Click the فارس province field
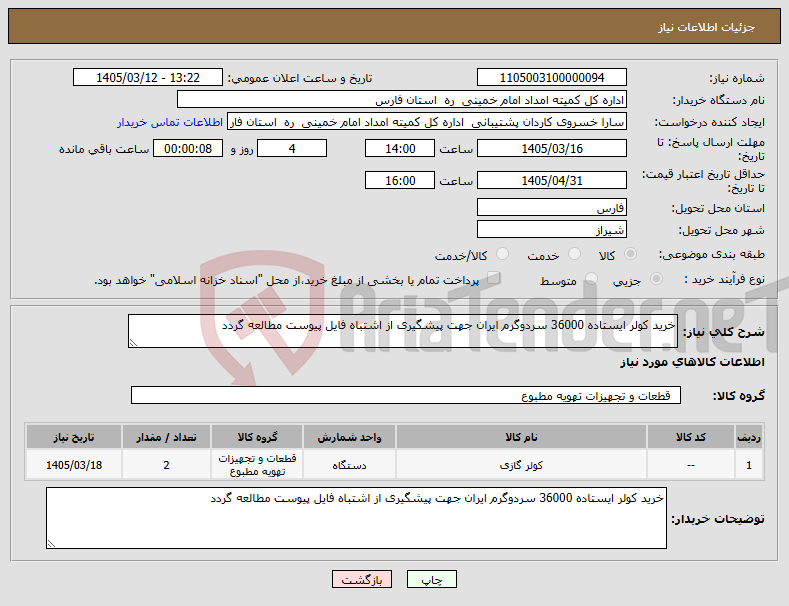 click(x=551, y=207)
